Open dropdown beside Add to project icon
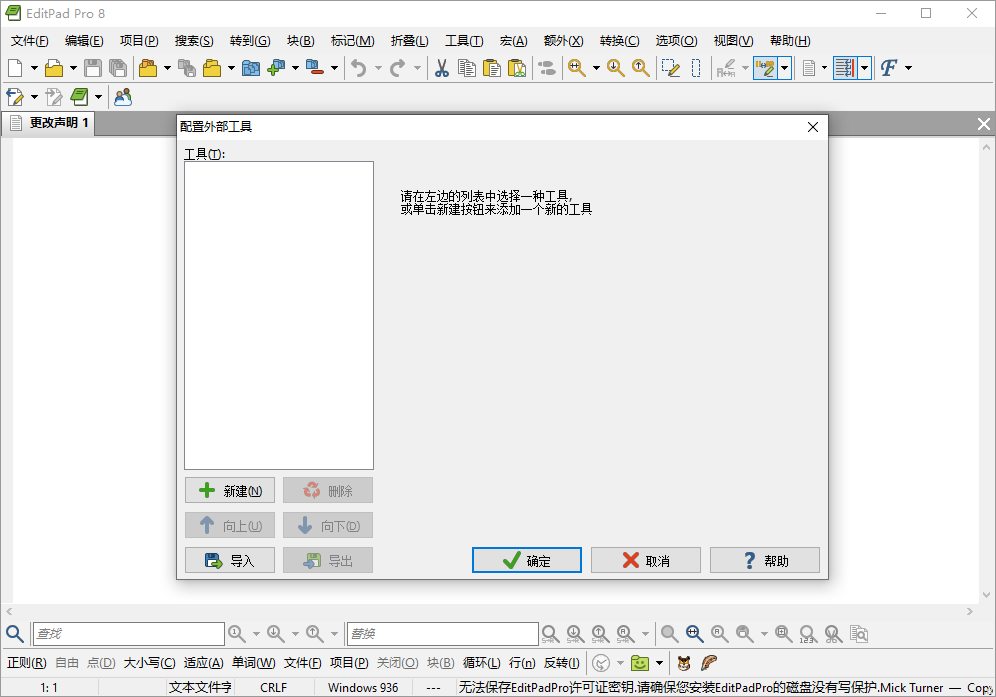 (x=295, y=68)
